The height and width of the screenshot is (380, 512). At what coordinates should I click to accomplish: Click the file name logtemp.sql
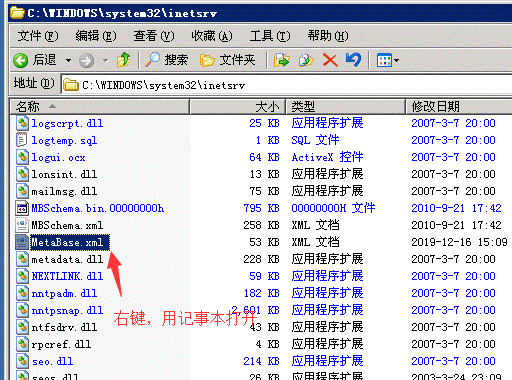coord(64,140)
